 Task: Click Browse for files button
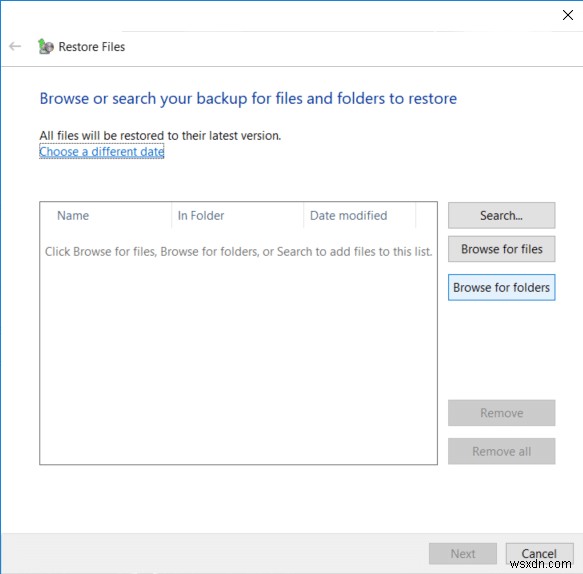pyautogui.click(x=501, y=249)
